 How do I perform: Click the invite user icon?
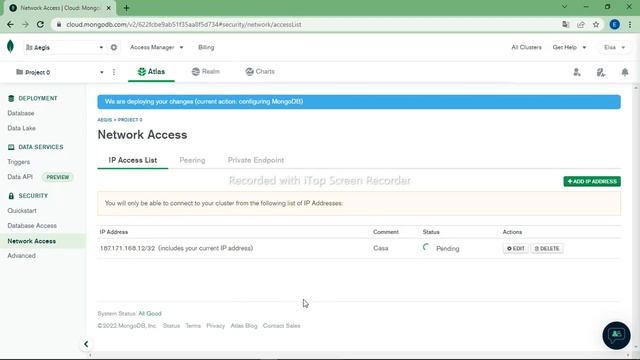pyautogui.click(x=577, y=72)
